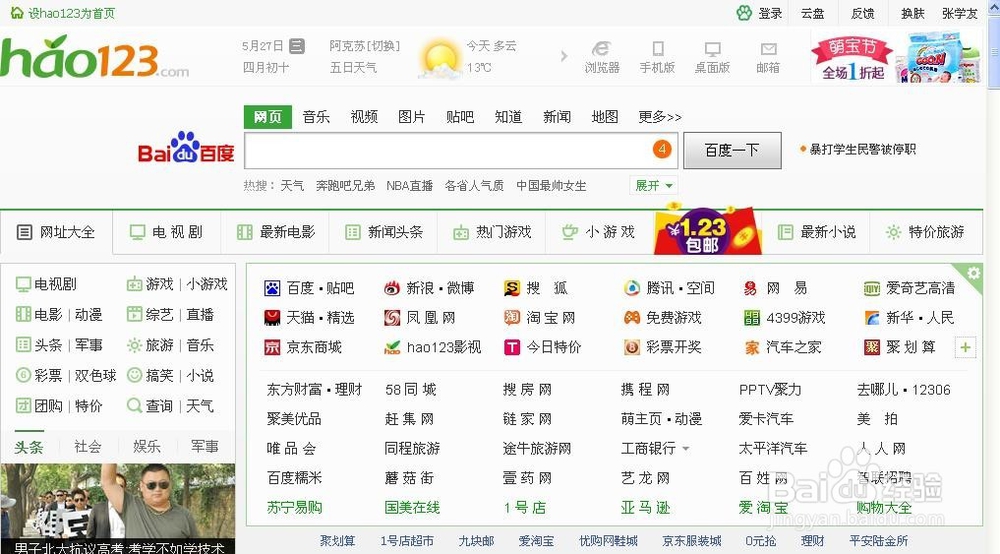Open the 萌宝节 advertisement banner
The width and height of the screenshot is (1000, 554).
pos(895,57)
